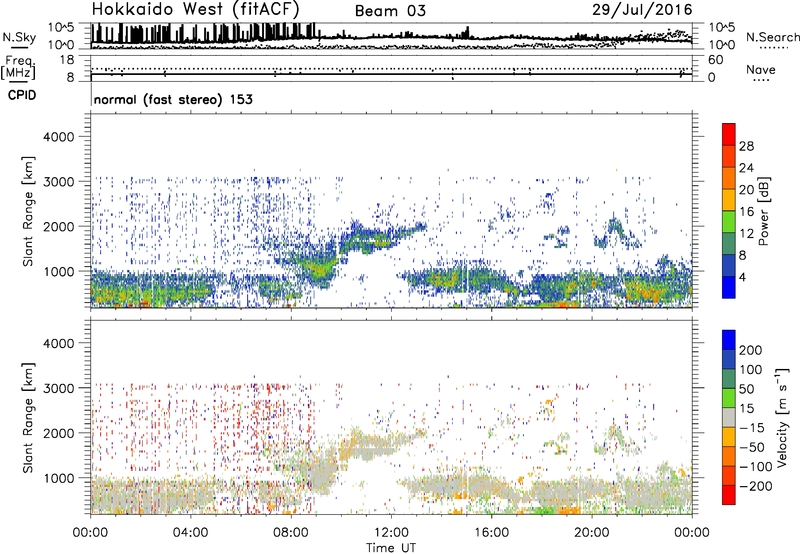Click the "60" tick on the Nave axis
The height and width of the screenshot is (554, 800).
click(716, 60)
